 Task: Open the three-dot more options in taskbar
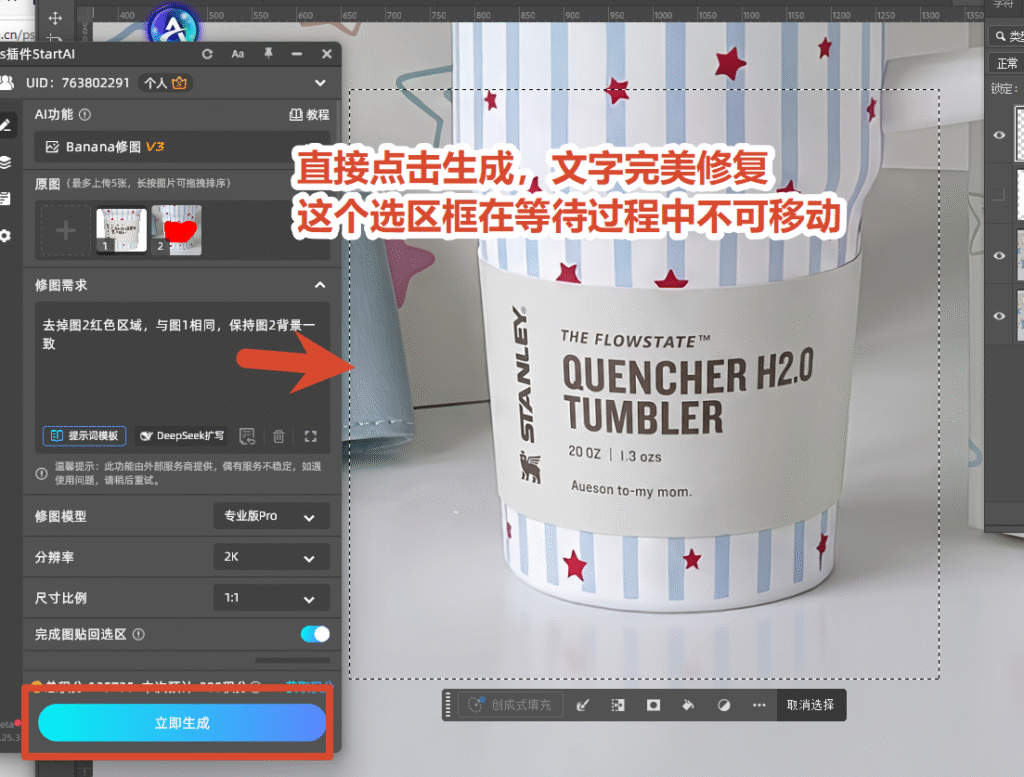pyautogui.click(x=759, y=705)
